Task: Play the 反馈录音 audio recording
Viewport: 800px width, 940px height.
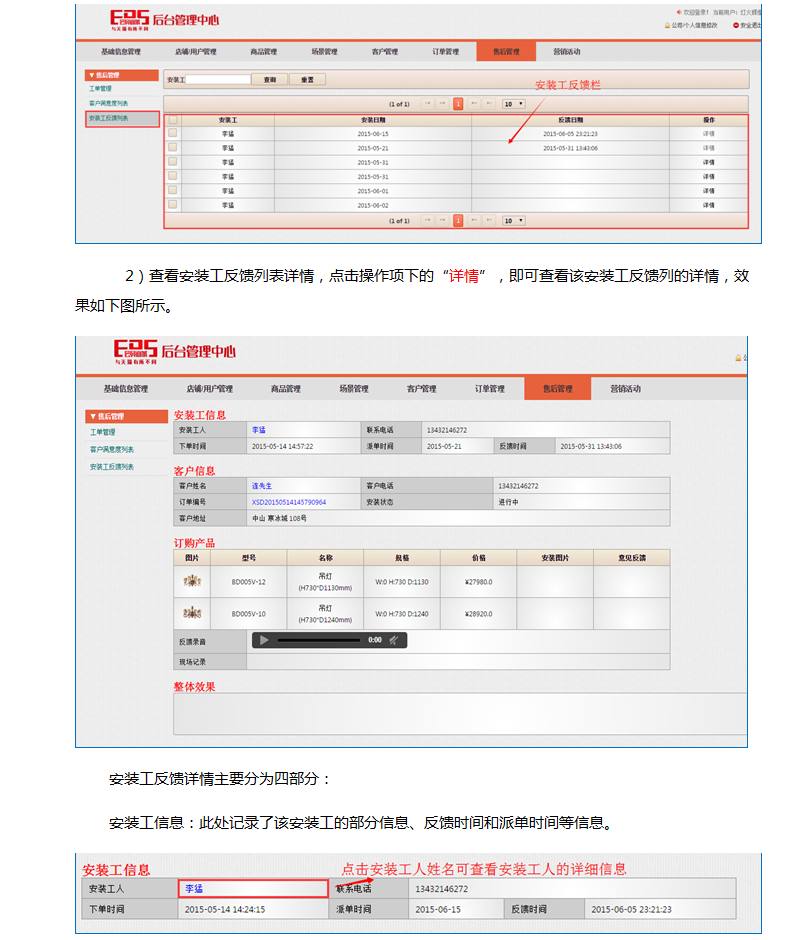Action: pos(264,640)
